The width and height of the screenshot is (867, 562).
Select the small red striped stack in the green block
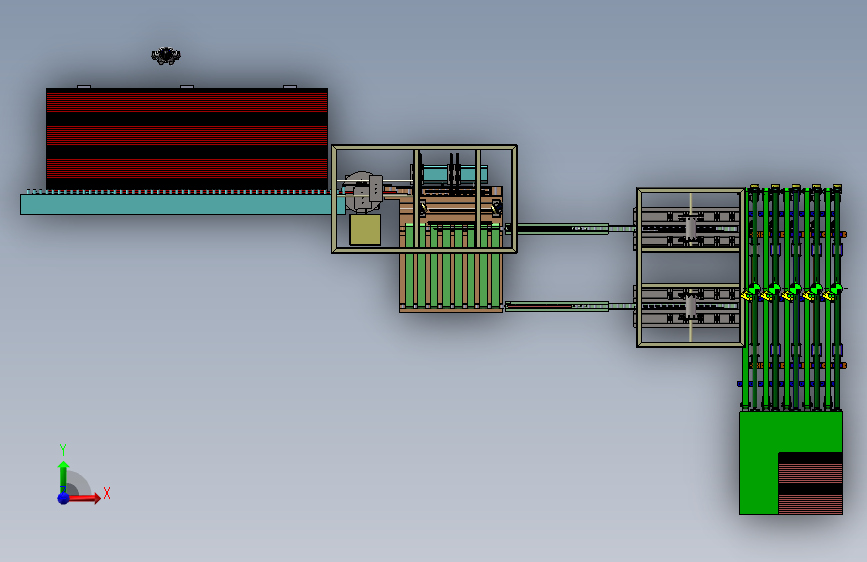(x=810, y=483)
